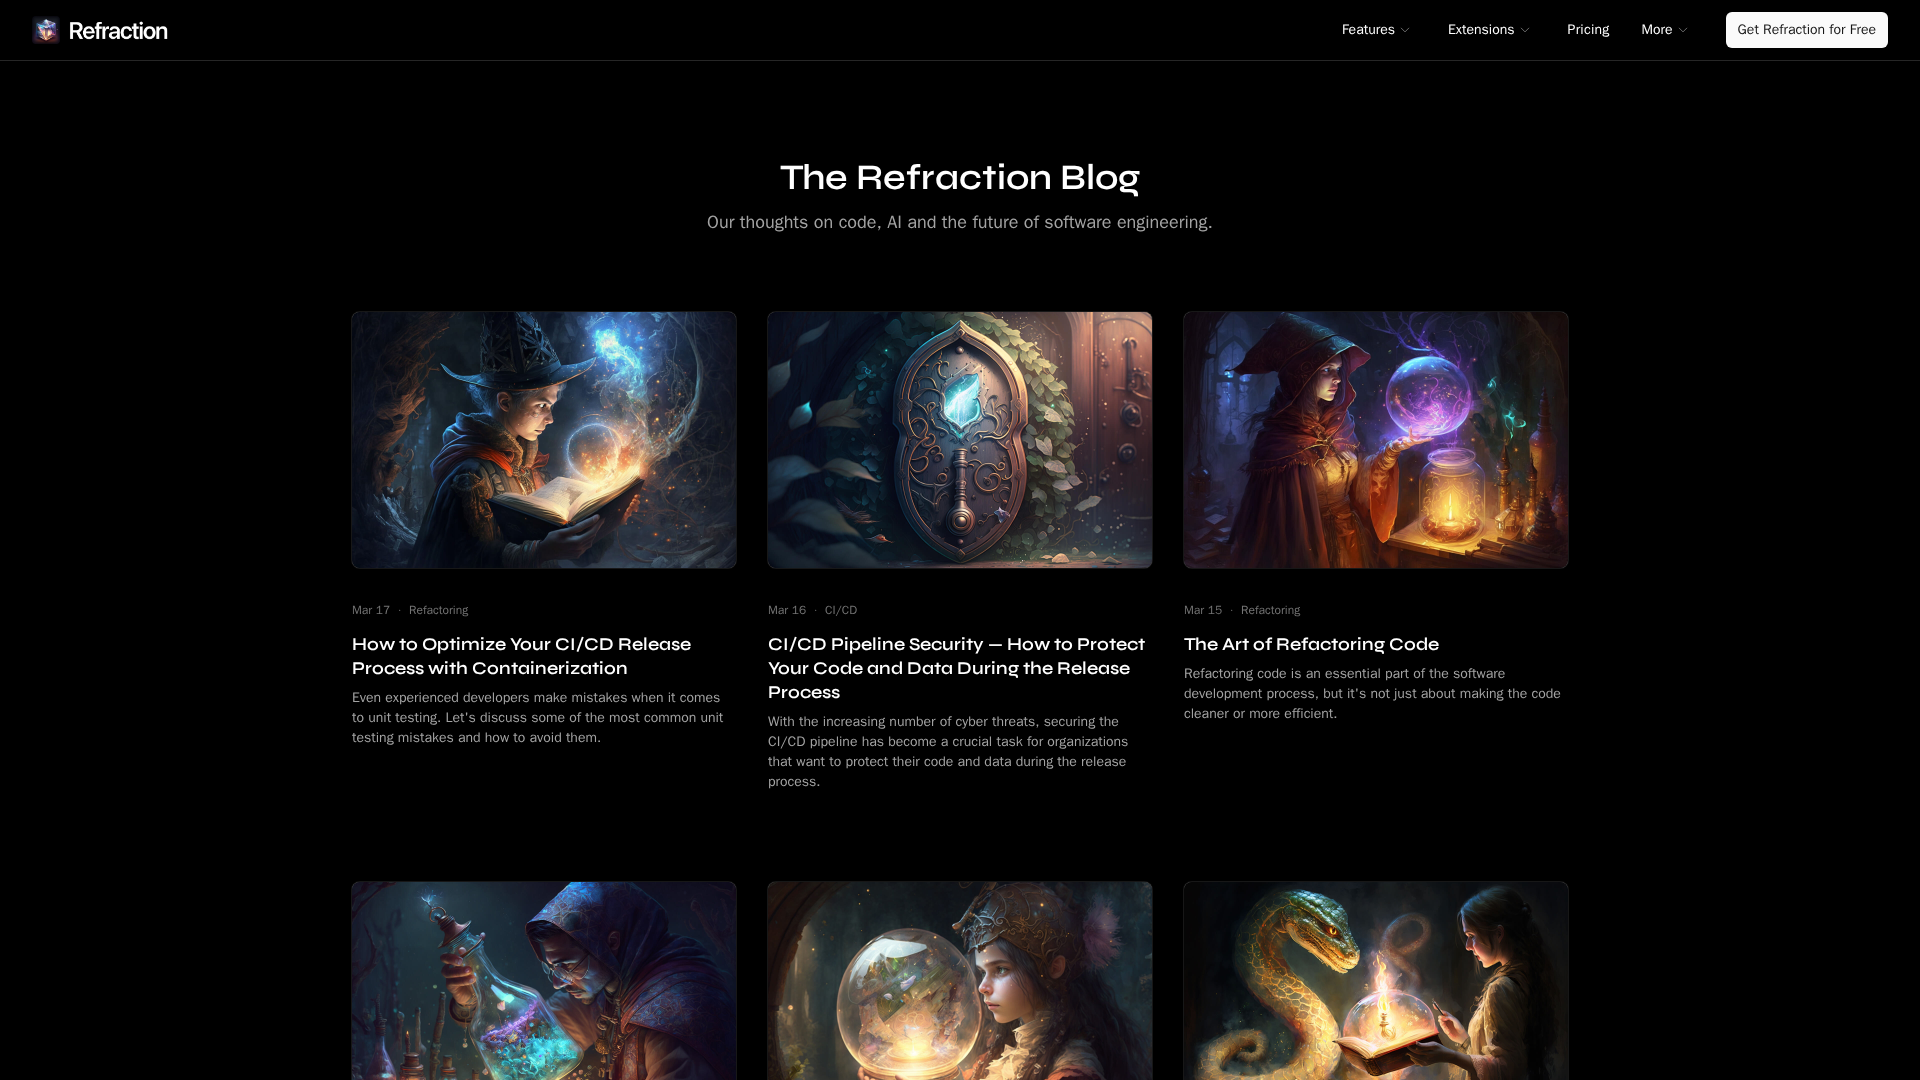Select the Refactoring tag on Mar 17 post
The image size is (1920, 1080).
pyautogui.click(x=438, y=610)
